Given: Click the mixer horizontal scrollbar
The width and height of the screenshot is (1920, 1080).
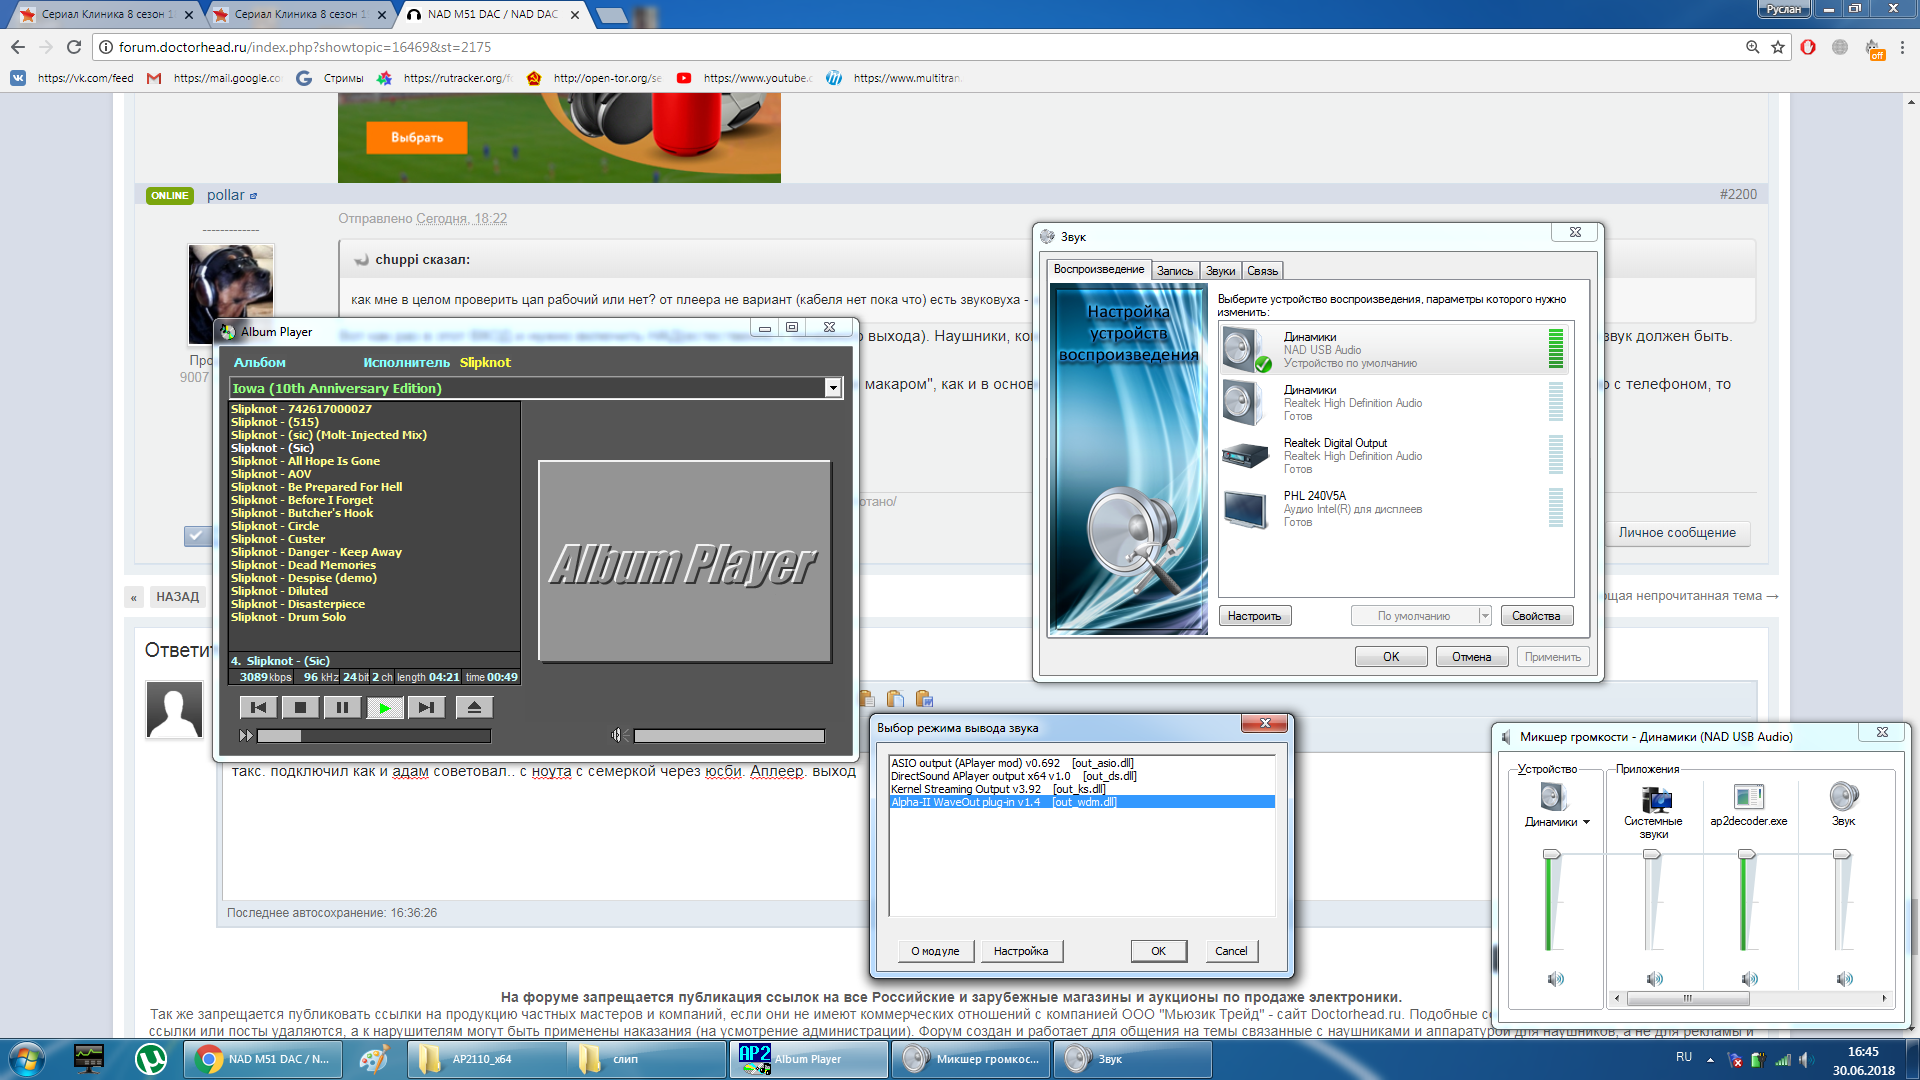Looking at the screenshot, I should pos(1750,998).
